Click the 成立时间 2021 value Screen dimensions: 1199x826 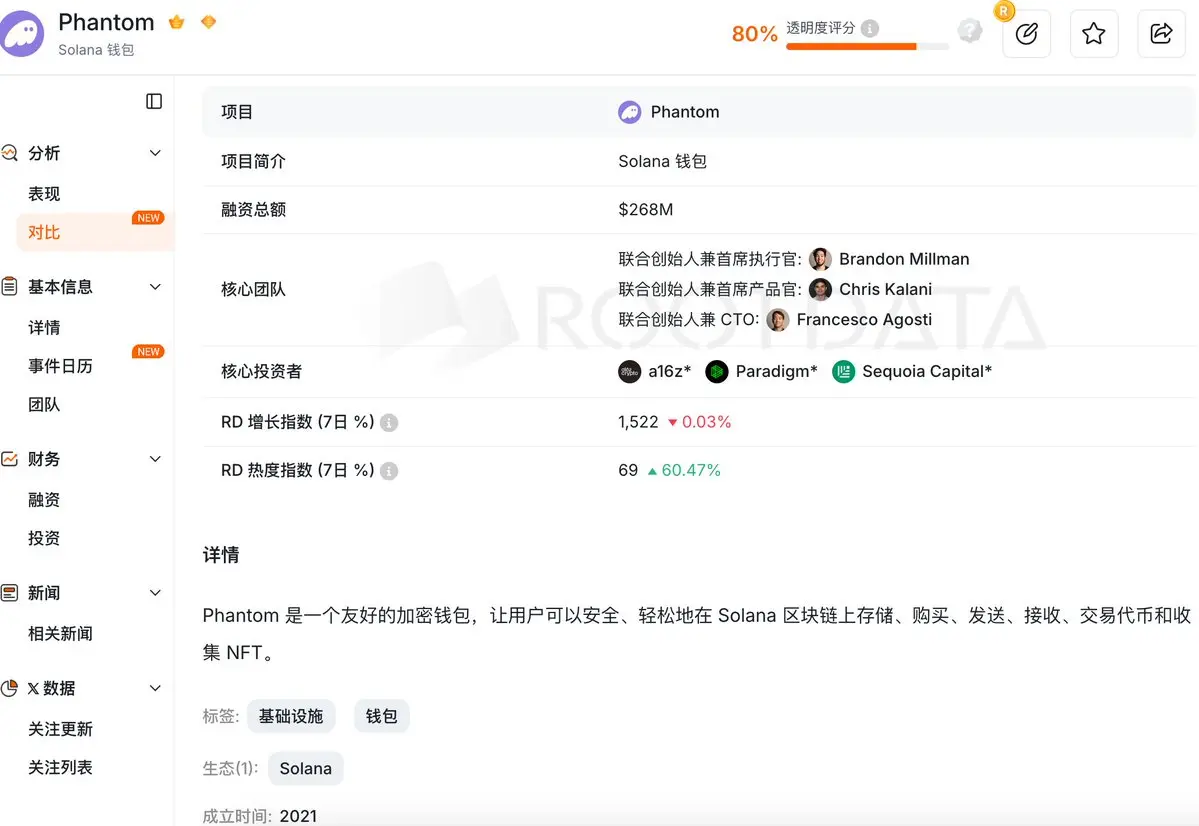point(298,816)
